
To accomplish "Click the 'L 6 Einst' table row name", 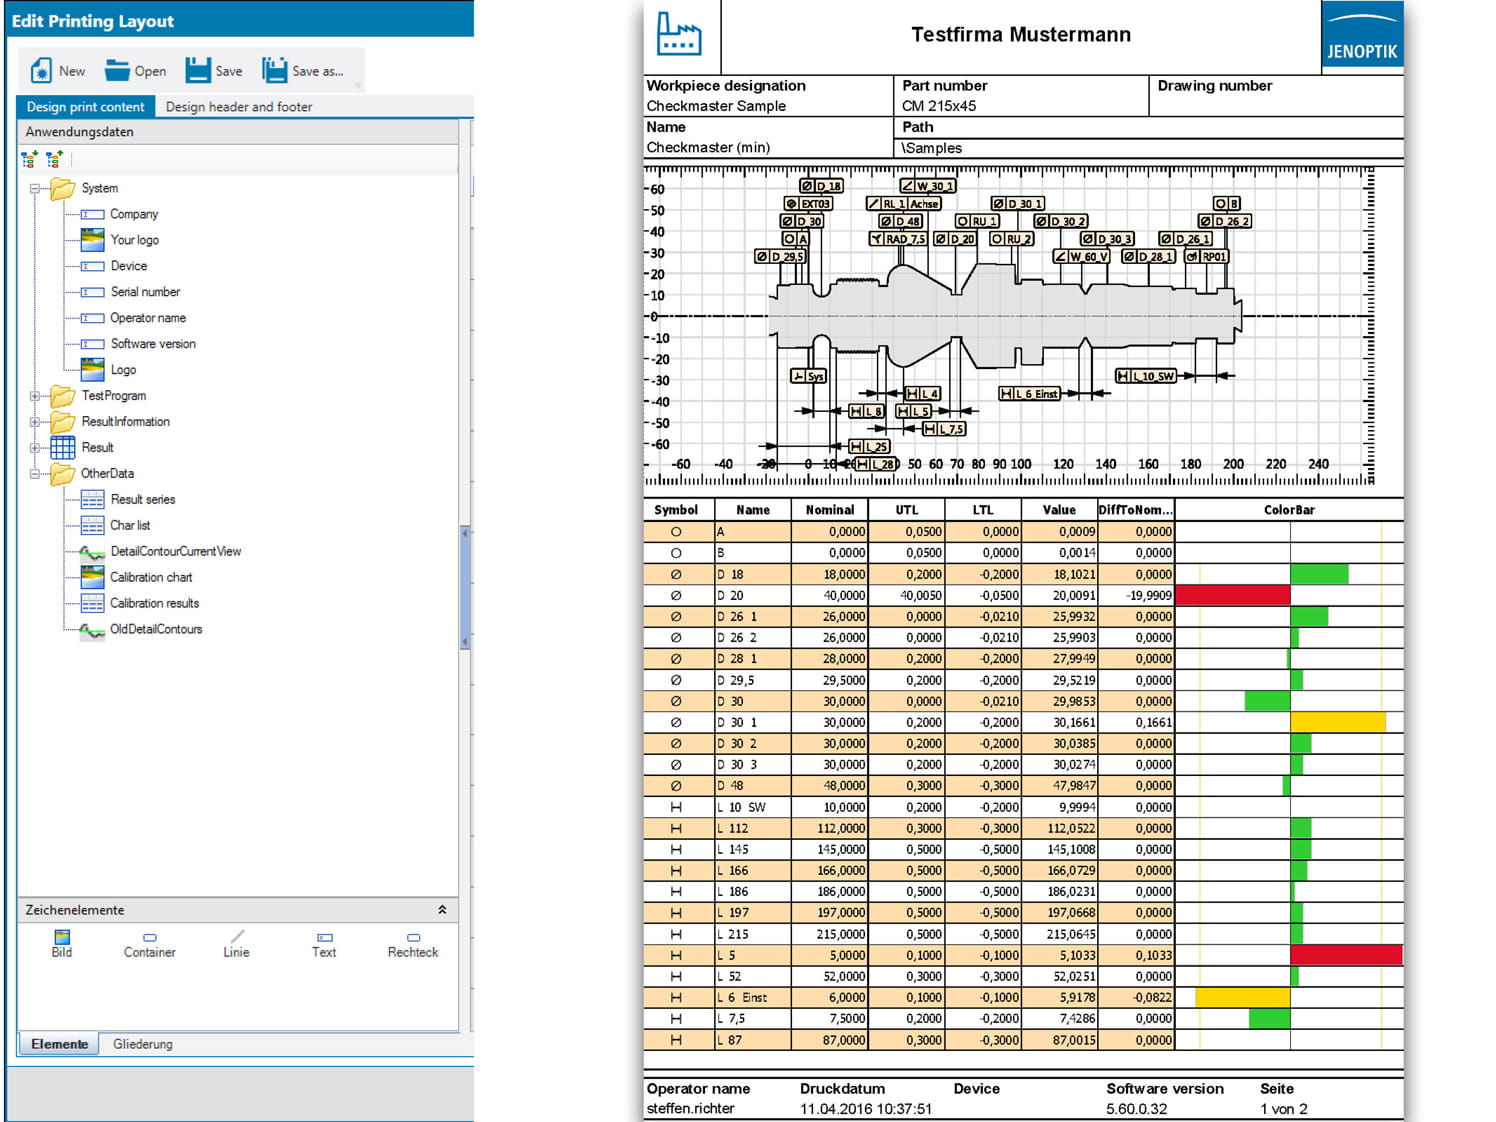I will click(742, 998).
